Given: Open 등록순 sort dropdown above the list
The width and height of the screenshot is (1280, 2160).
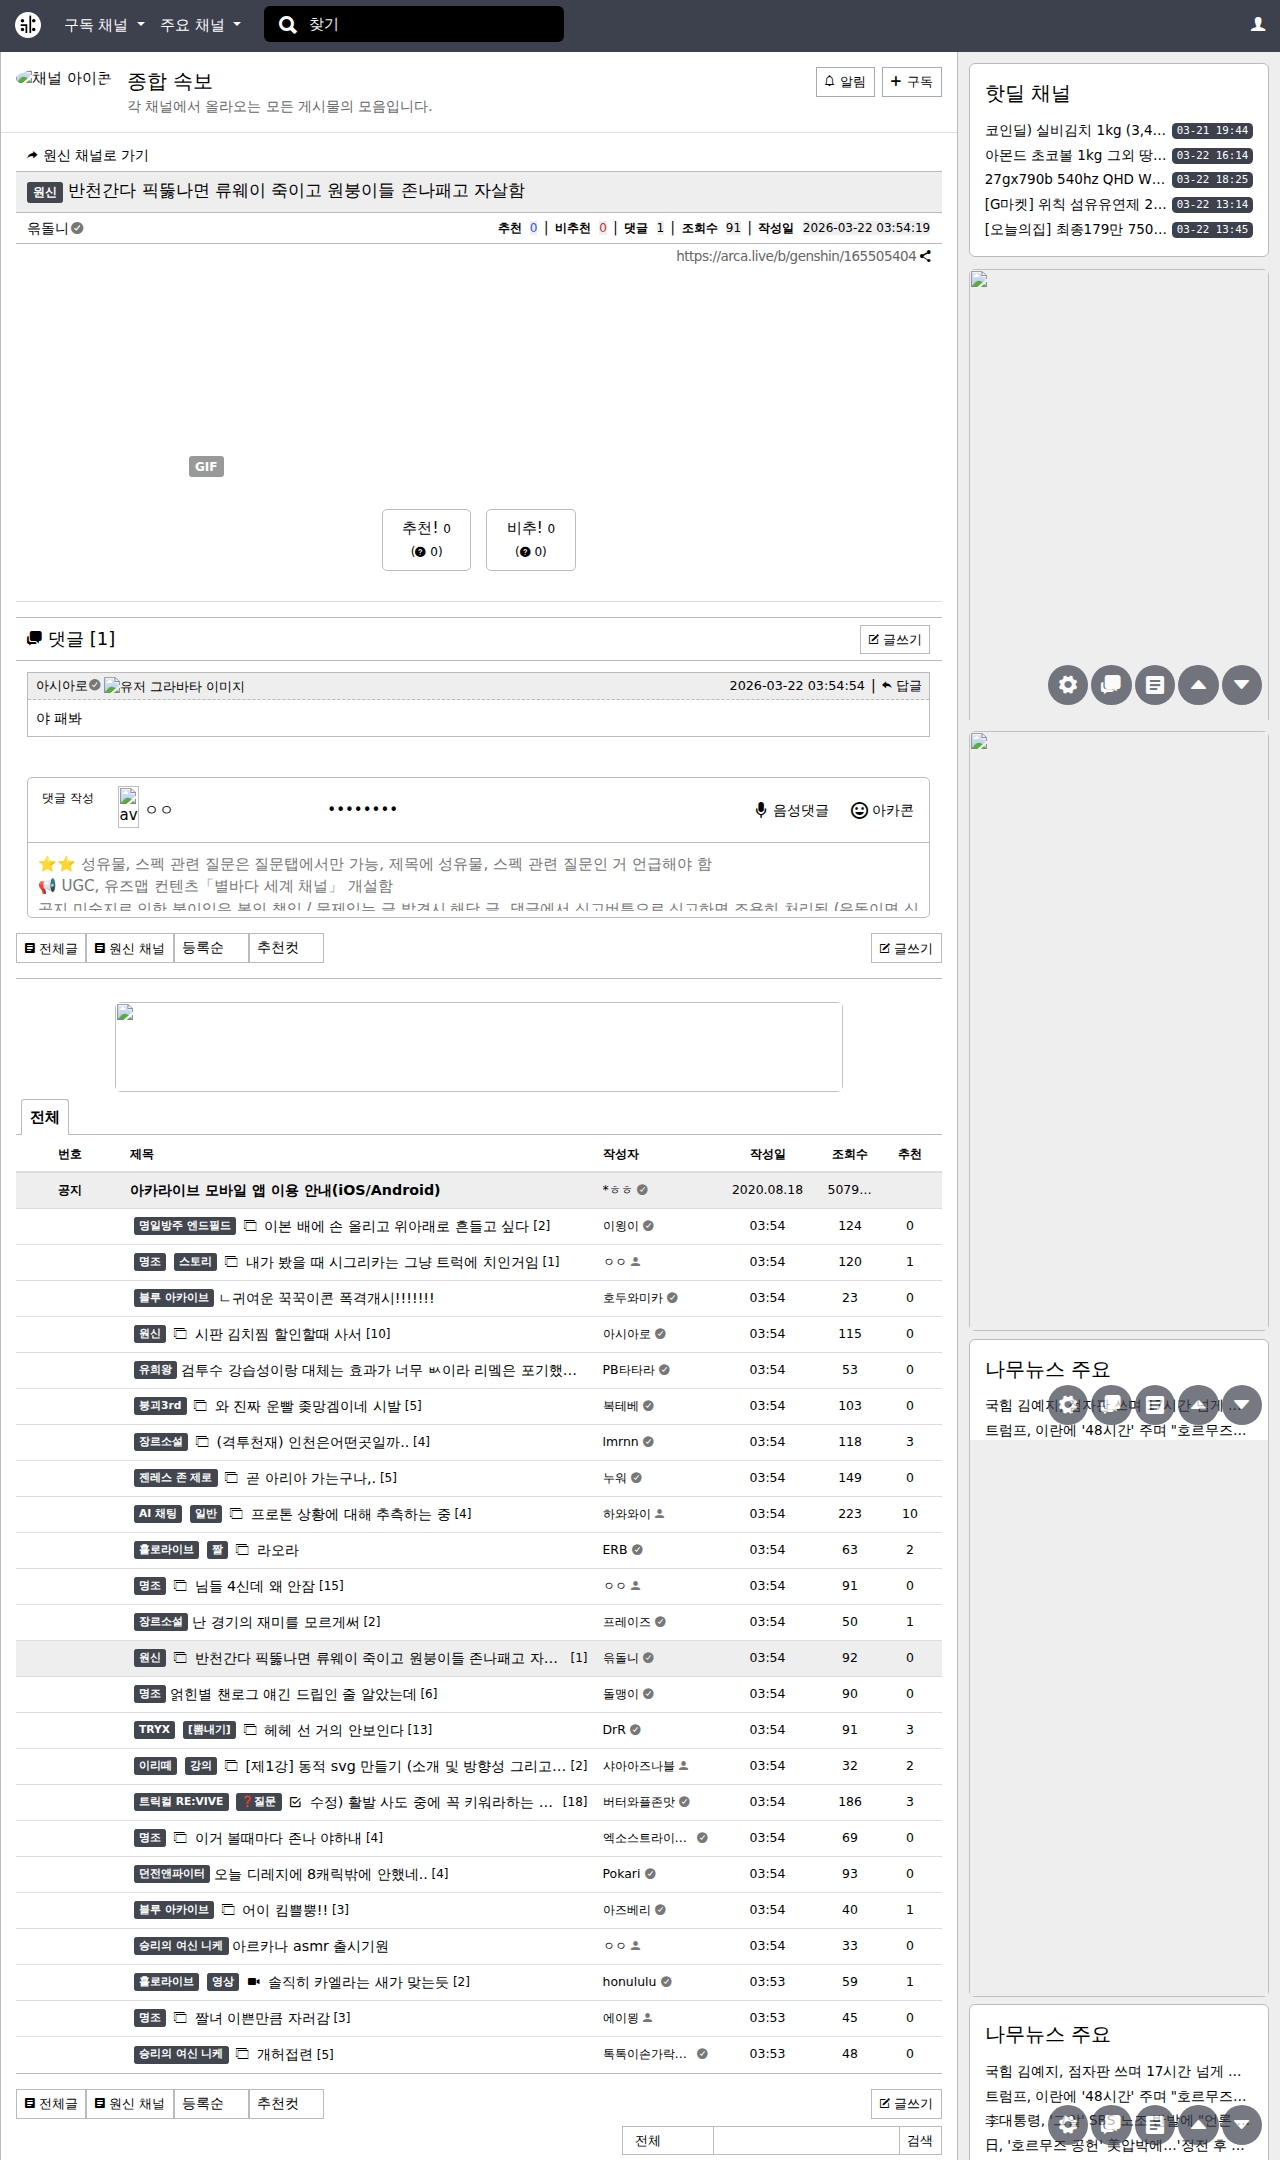Looking at the screenshot, I should 211,948.
